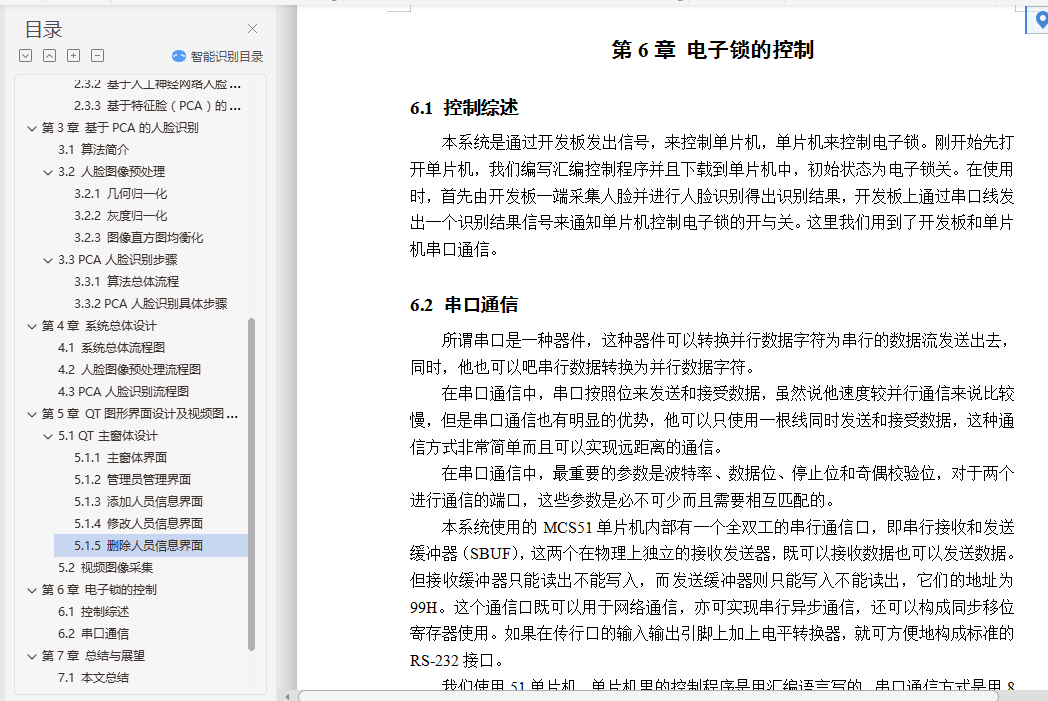1048x701 pixels.
Task: Click 第 7 章 总结与展望 outline label
Action: click(93, 656)
